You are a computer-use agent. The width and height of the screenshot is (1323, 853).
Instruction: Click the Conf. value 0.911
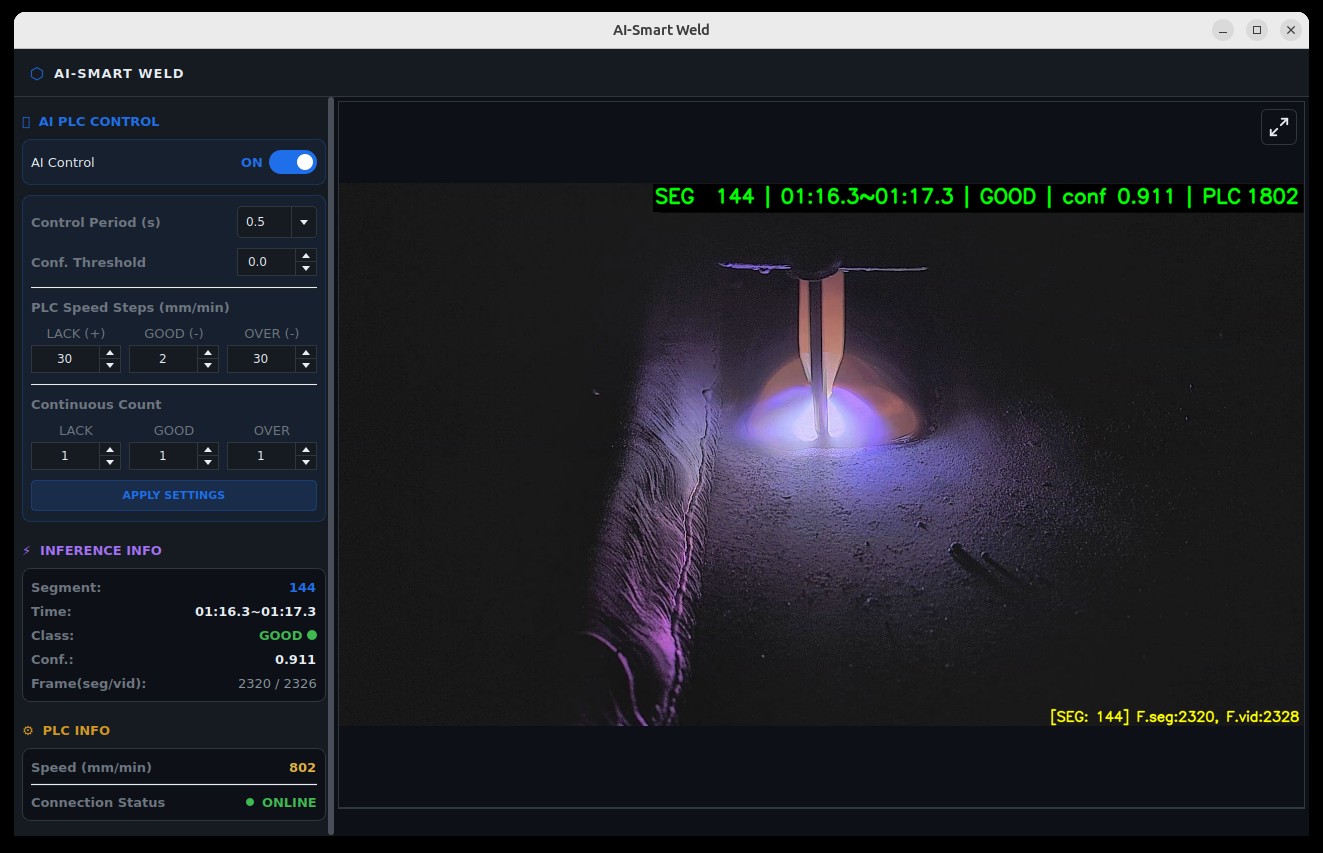coord(295,659)
